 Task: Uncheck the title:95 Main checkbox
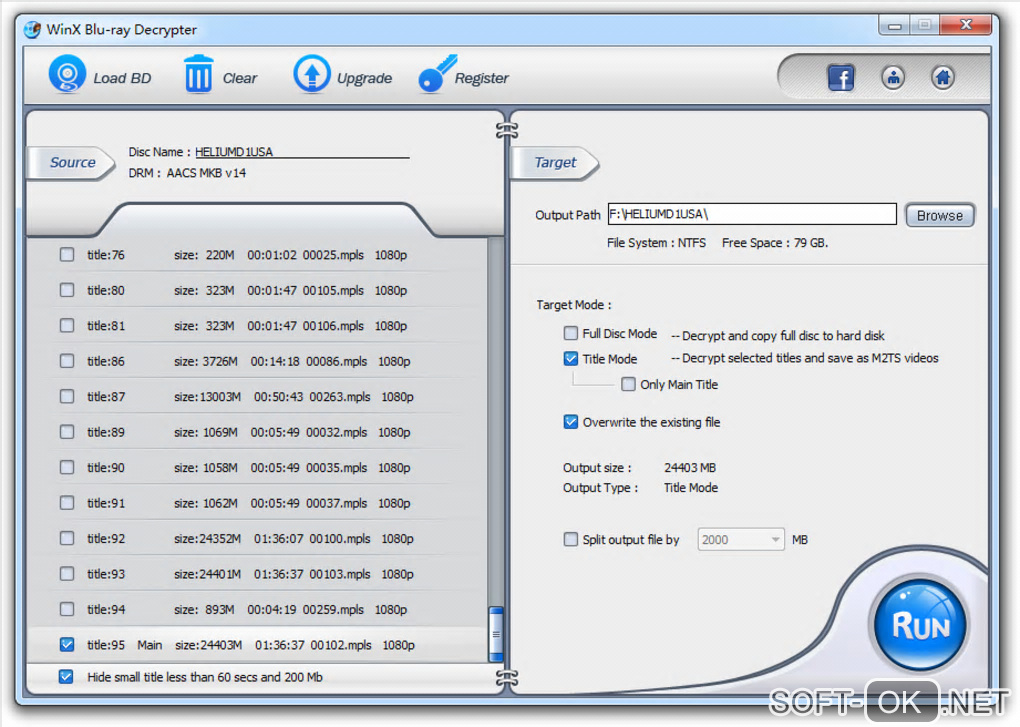(67, 644)
